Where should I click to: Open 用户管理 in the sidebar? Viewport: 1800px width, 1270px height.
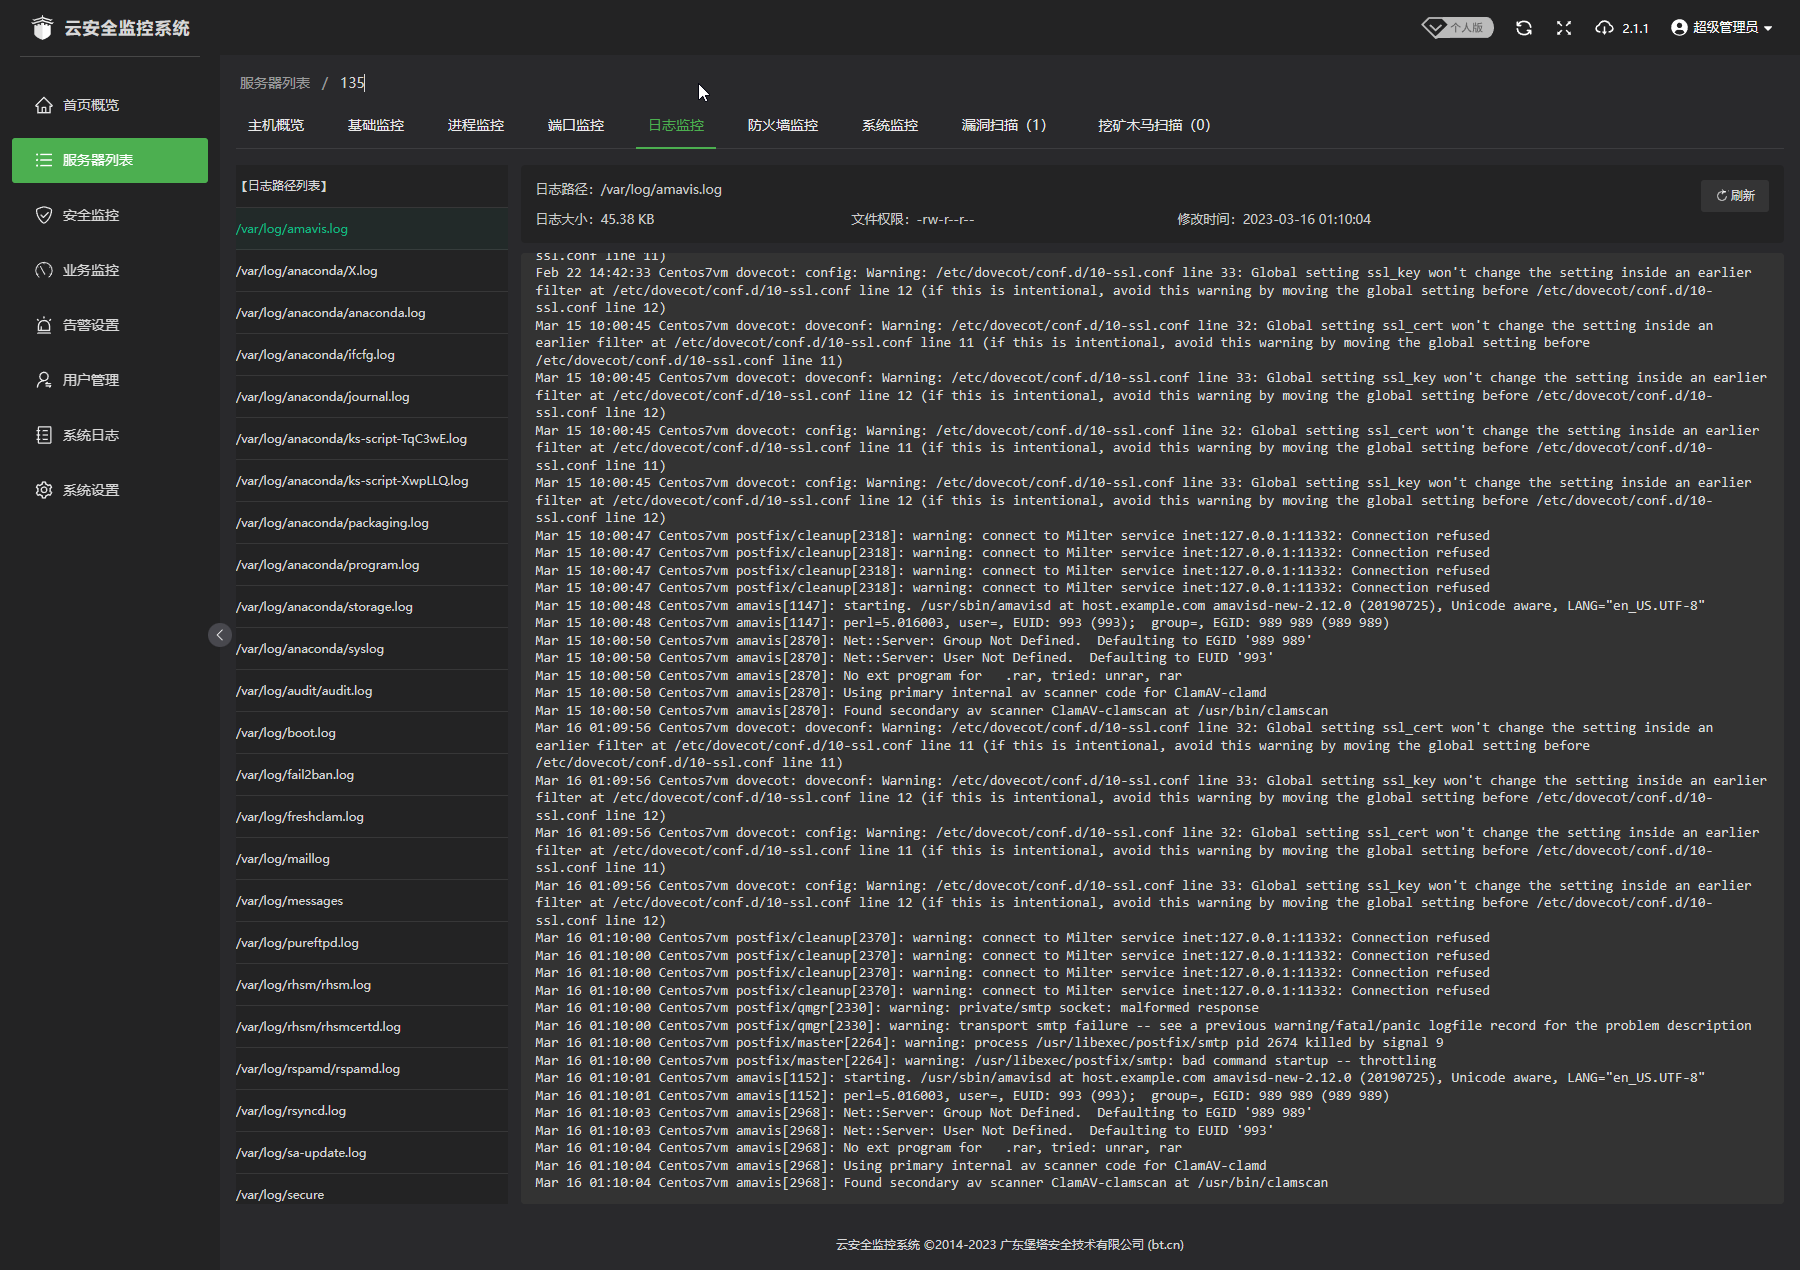pos(90,380)
